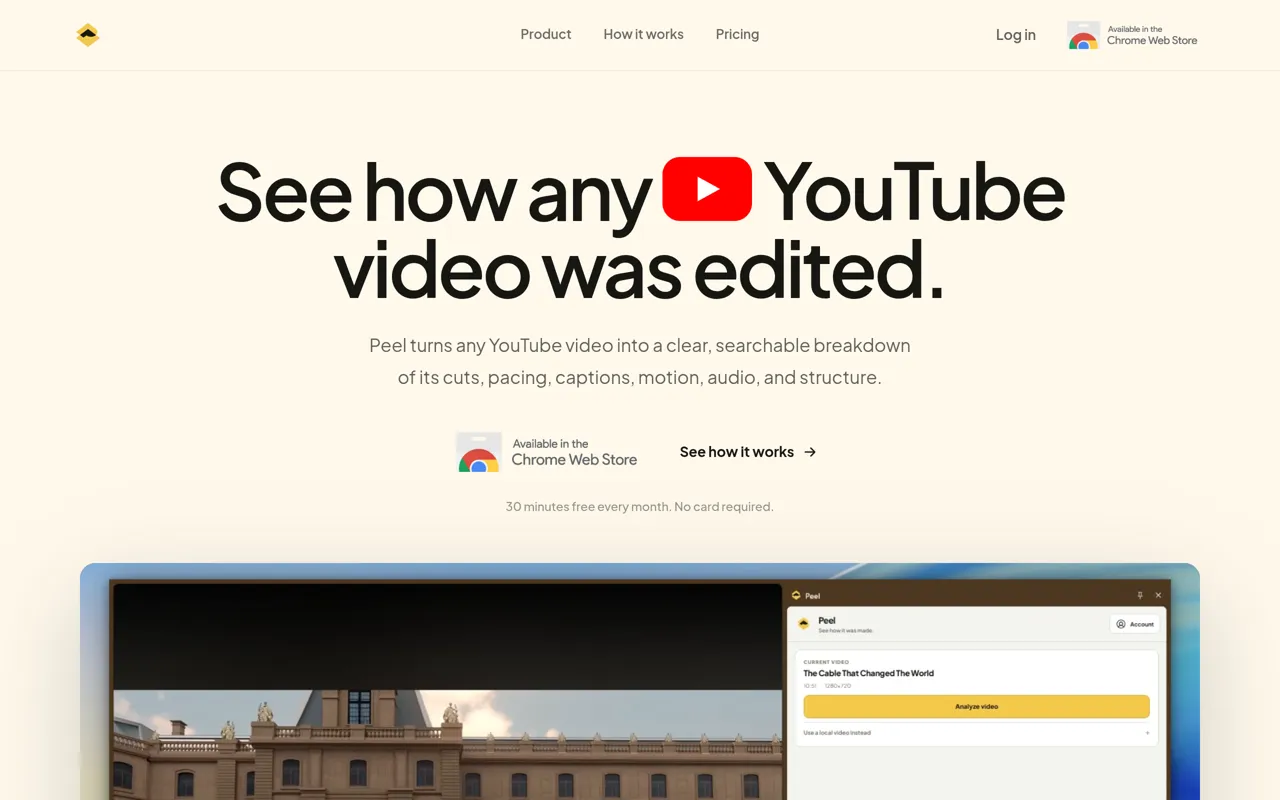Click the plus icon for local video

tap(1147, 733)
